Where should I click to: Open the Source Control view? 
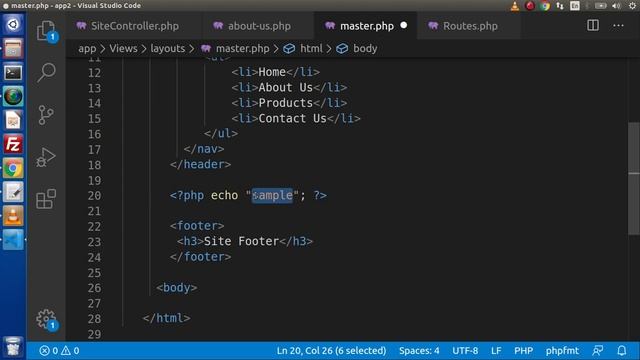(46, 115)
